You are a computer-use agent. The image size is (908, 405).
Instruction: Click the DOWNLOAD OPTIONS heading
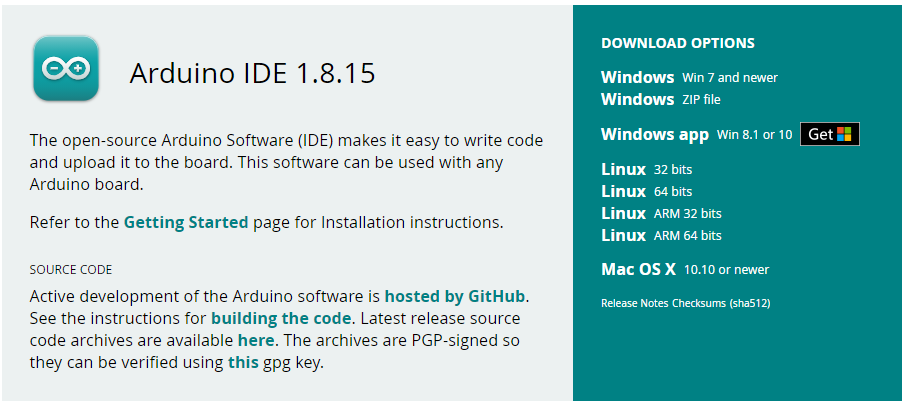[x=678, y=43]
